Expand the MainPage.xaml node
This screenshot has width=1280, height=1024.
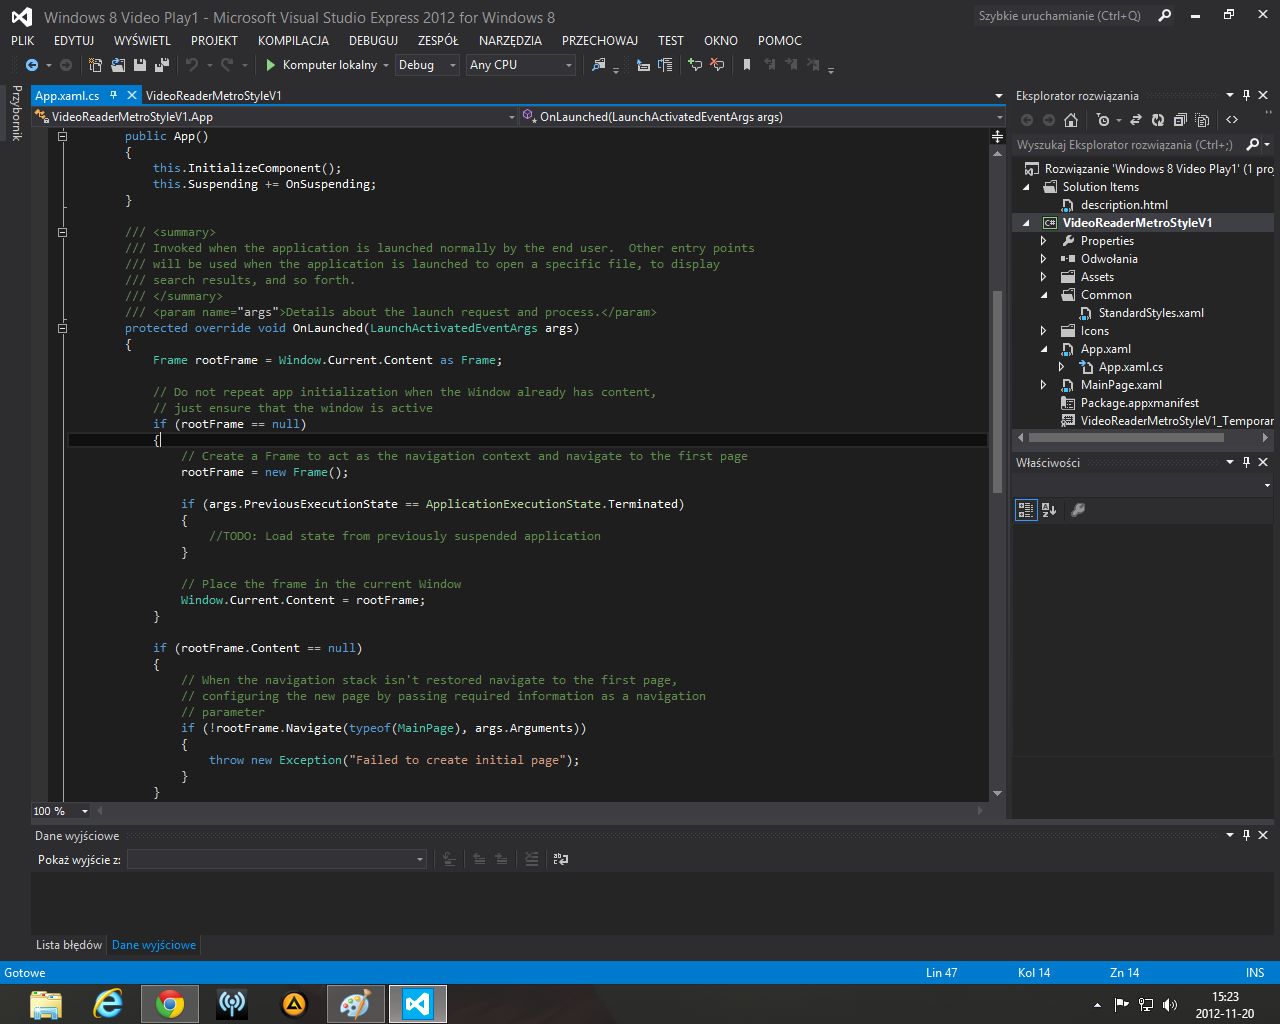pyautogui.click(x=1043, y=385)
